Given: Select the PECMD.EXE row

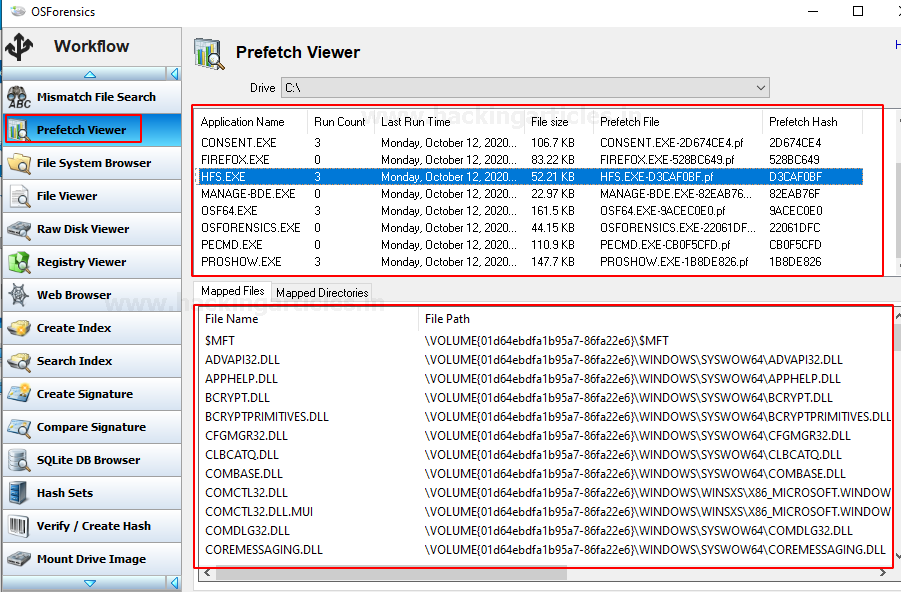Looking at the screenshot, I should (x=529, y=245).
